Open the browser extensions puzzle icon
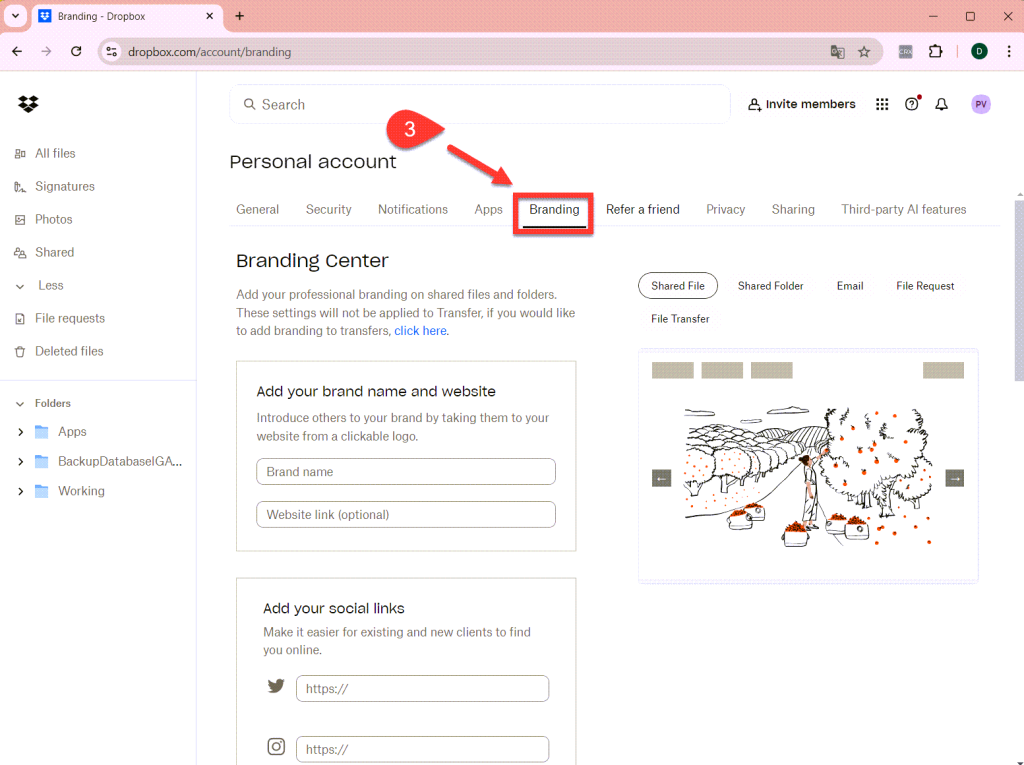 [936, 52]
